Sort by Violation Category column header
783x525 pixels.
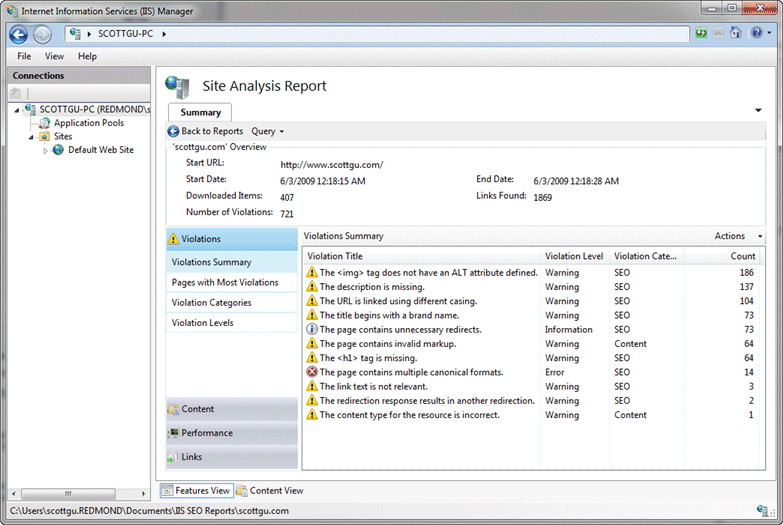click(x=647, y=256)
